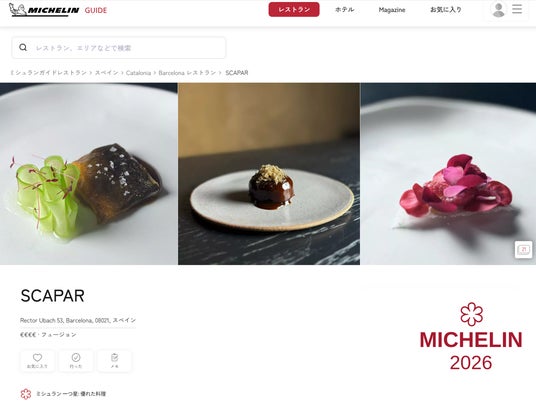536x406 pixels.
Task: View the chocolate bonbon dish photo
Action: (269, 174)
